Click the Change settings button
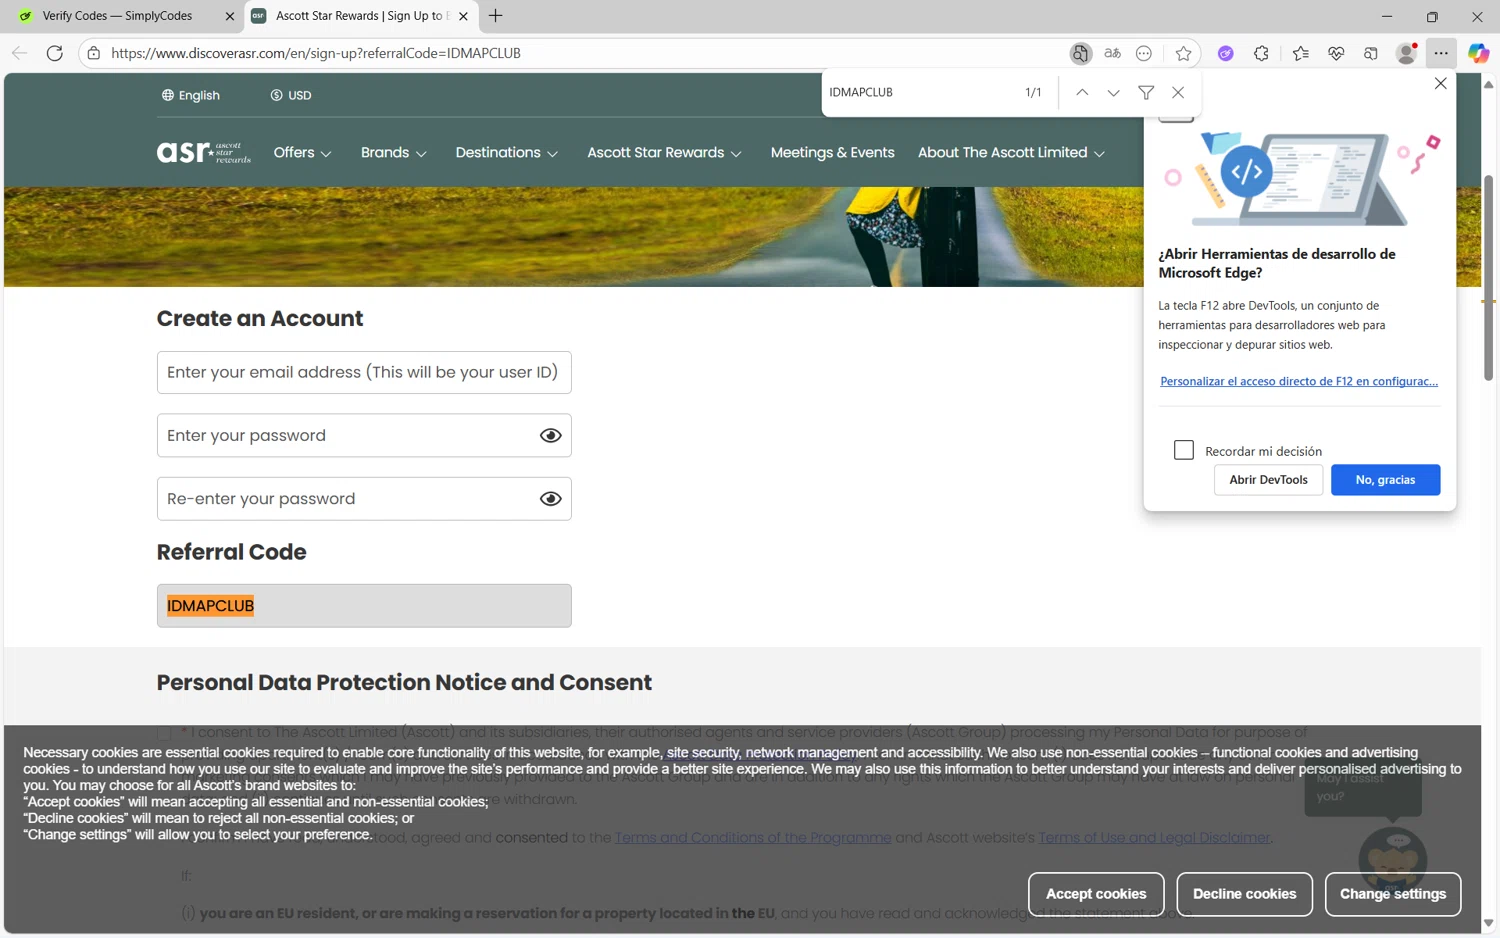 [x=1393, y=894]
